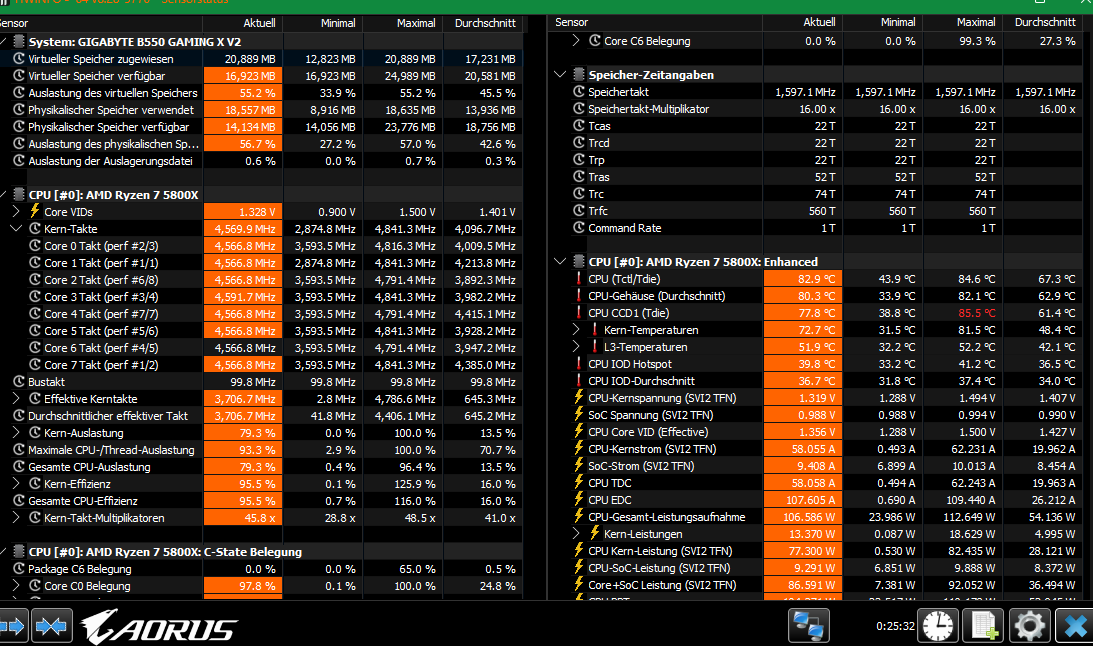Screen dimensions: 1093x646
Task: Click thermometer icon beside CPU (Tctl/Tdie)
Action: [x=579, y=279]
